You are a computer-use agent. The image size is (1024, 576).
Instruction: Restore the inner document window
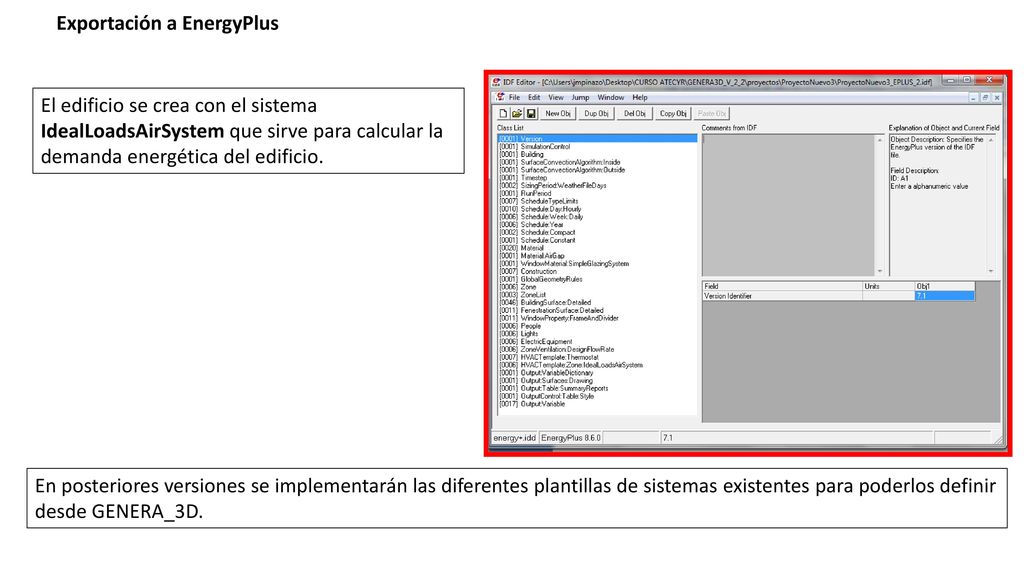[x=985, y=97]
